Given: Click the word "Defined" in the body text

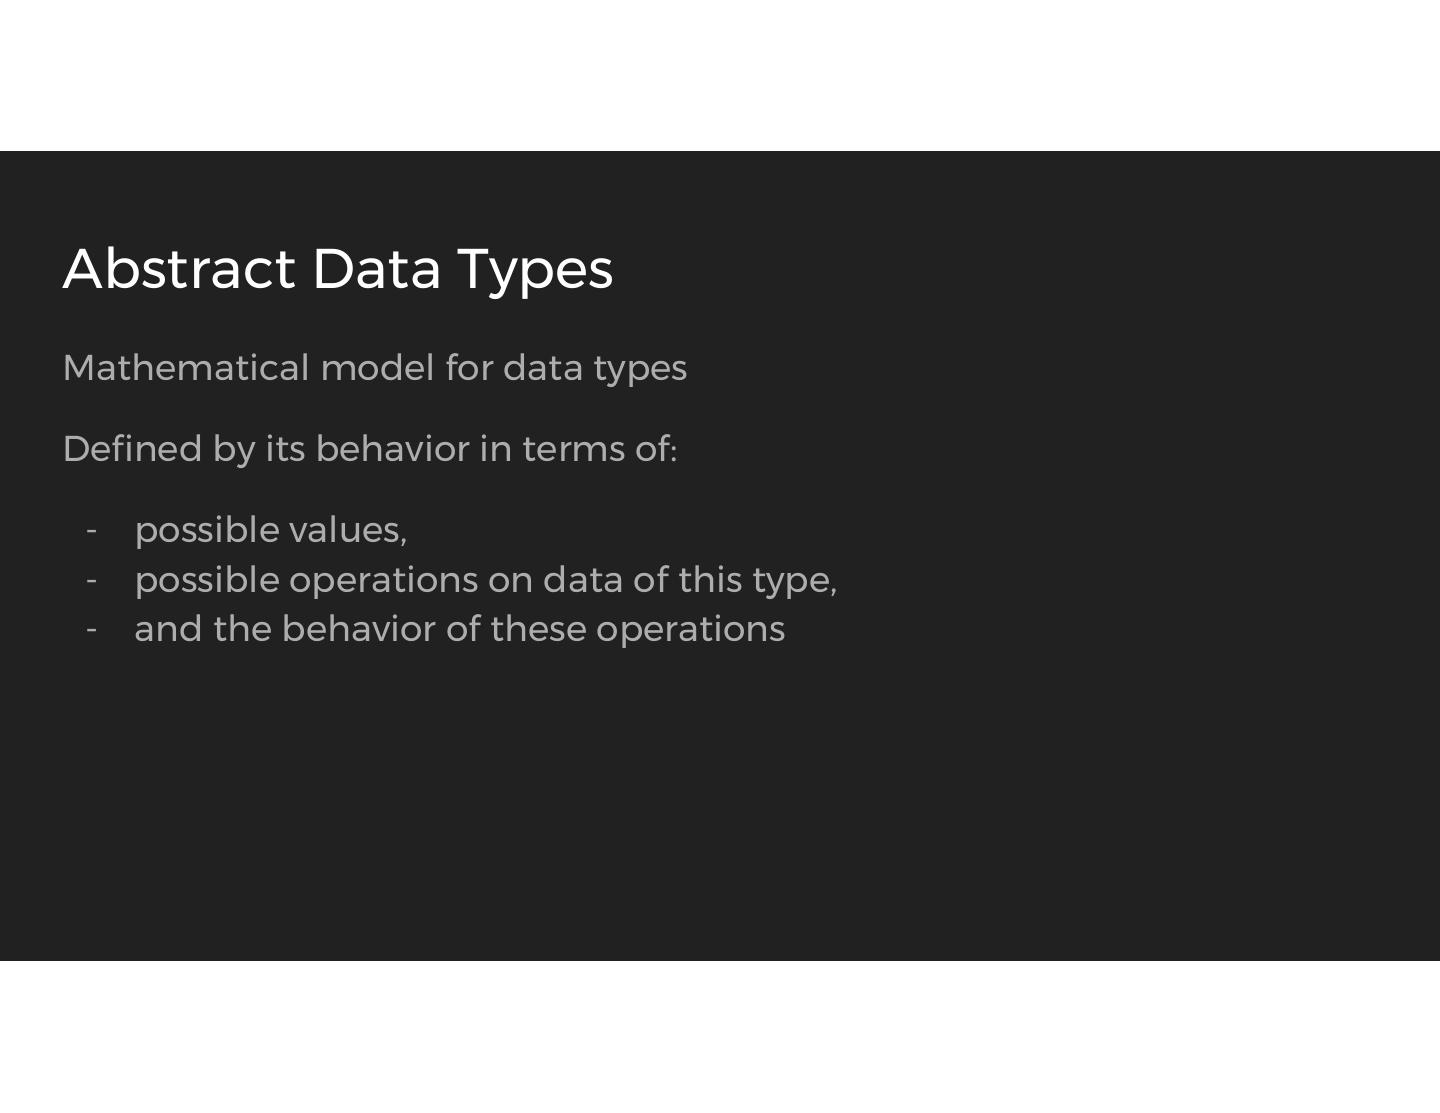Looking at the screenshot, I should click(x=132, y=449).
